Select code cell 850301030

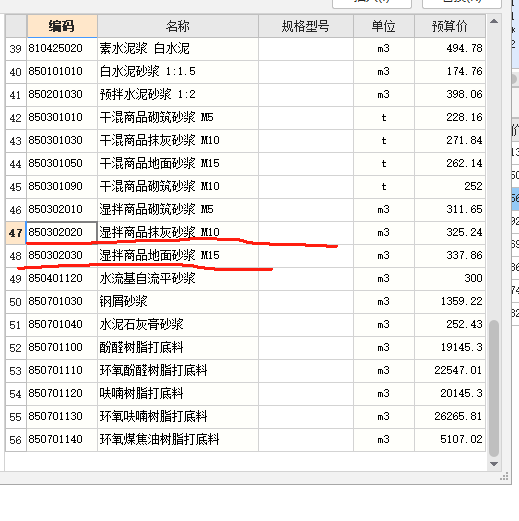(62, 141)
